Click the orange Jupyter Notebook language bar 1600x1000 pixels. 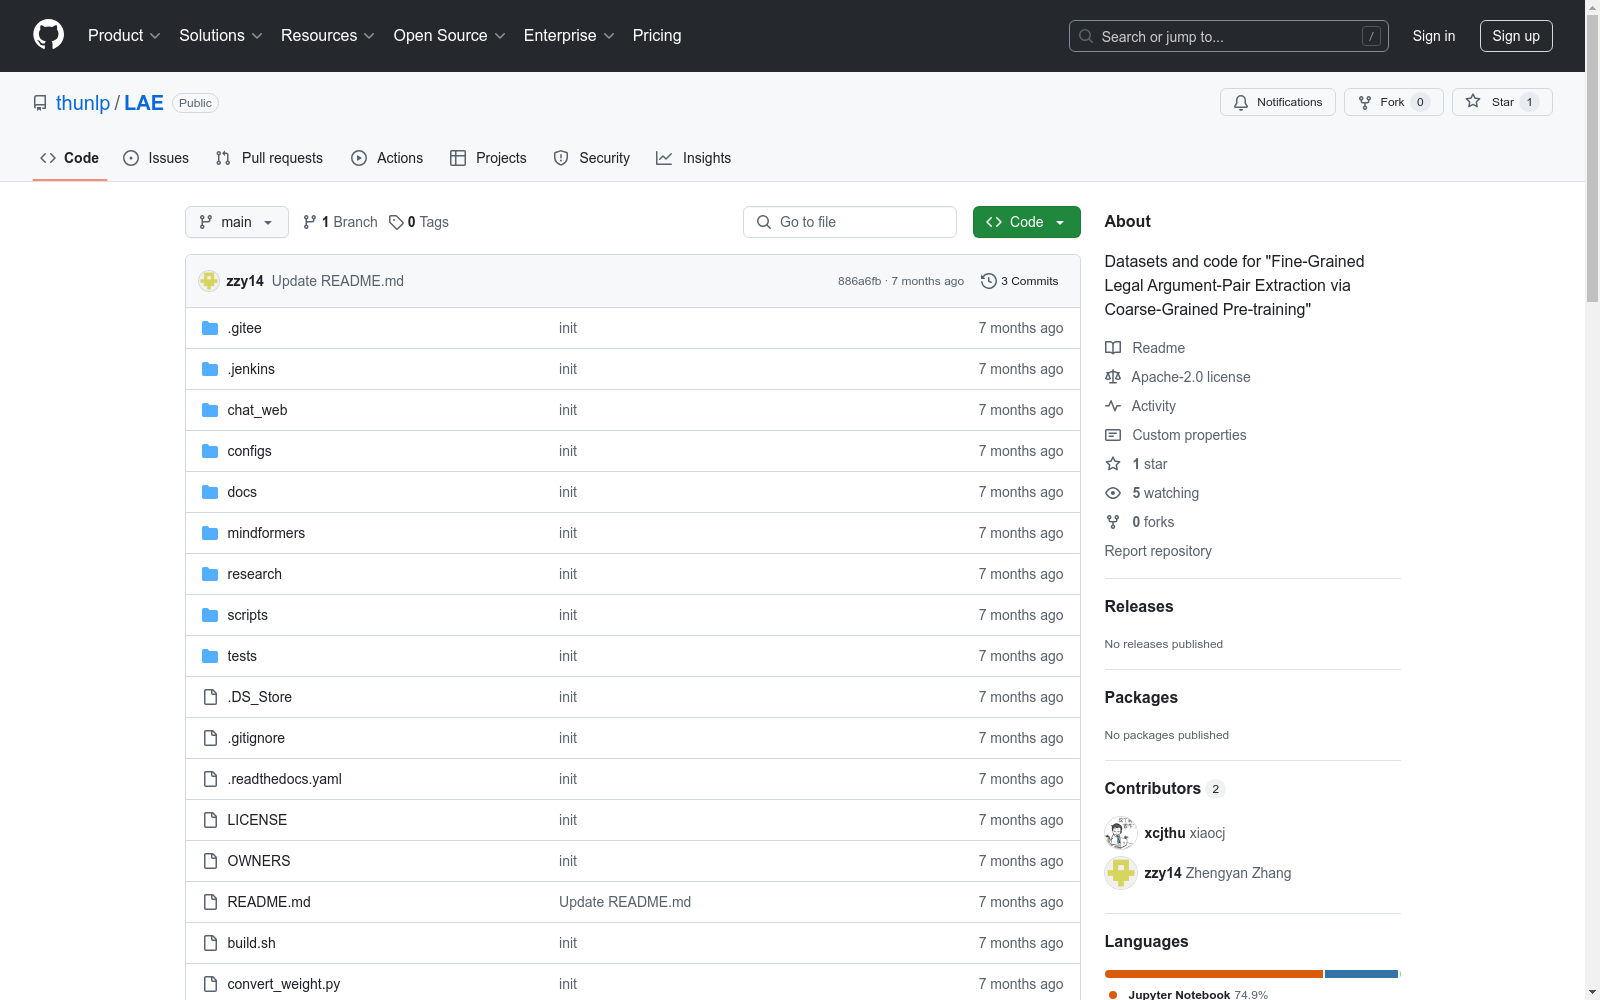1214,974
